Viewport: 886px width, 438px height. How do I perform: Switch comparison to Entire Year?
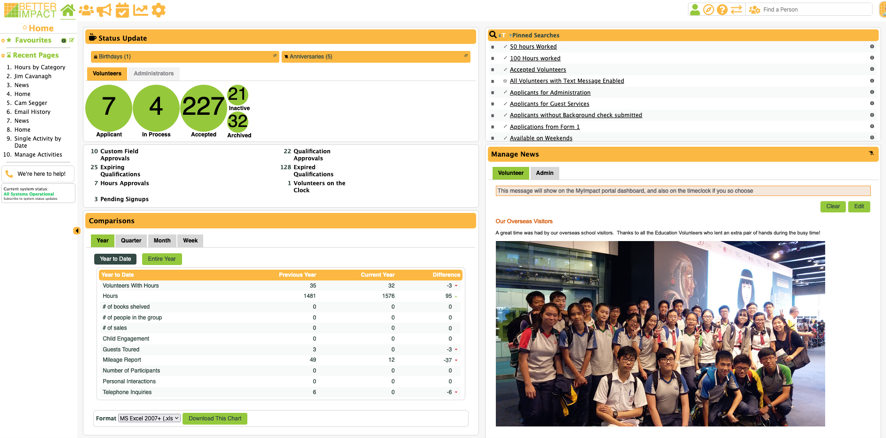coord(161,259)
